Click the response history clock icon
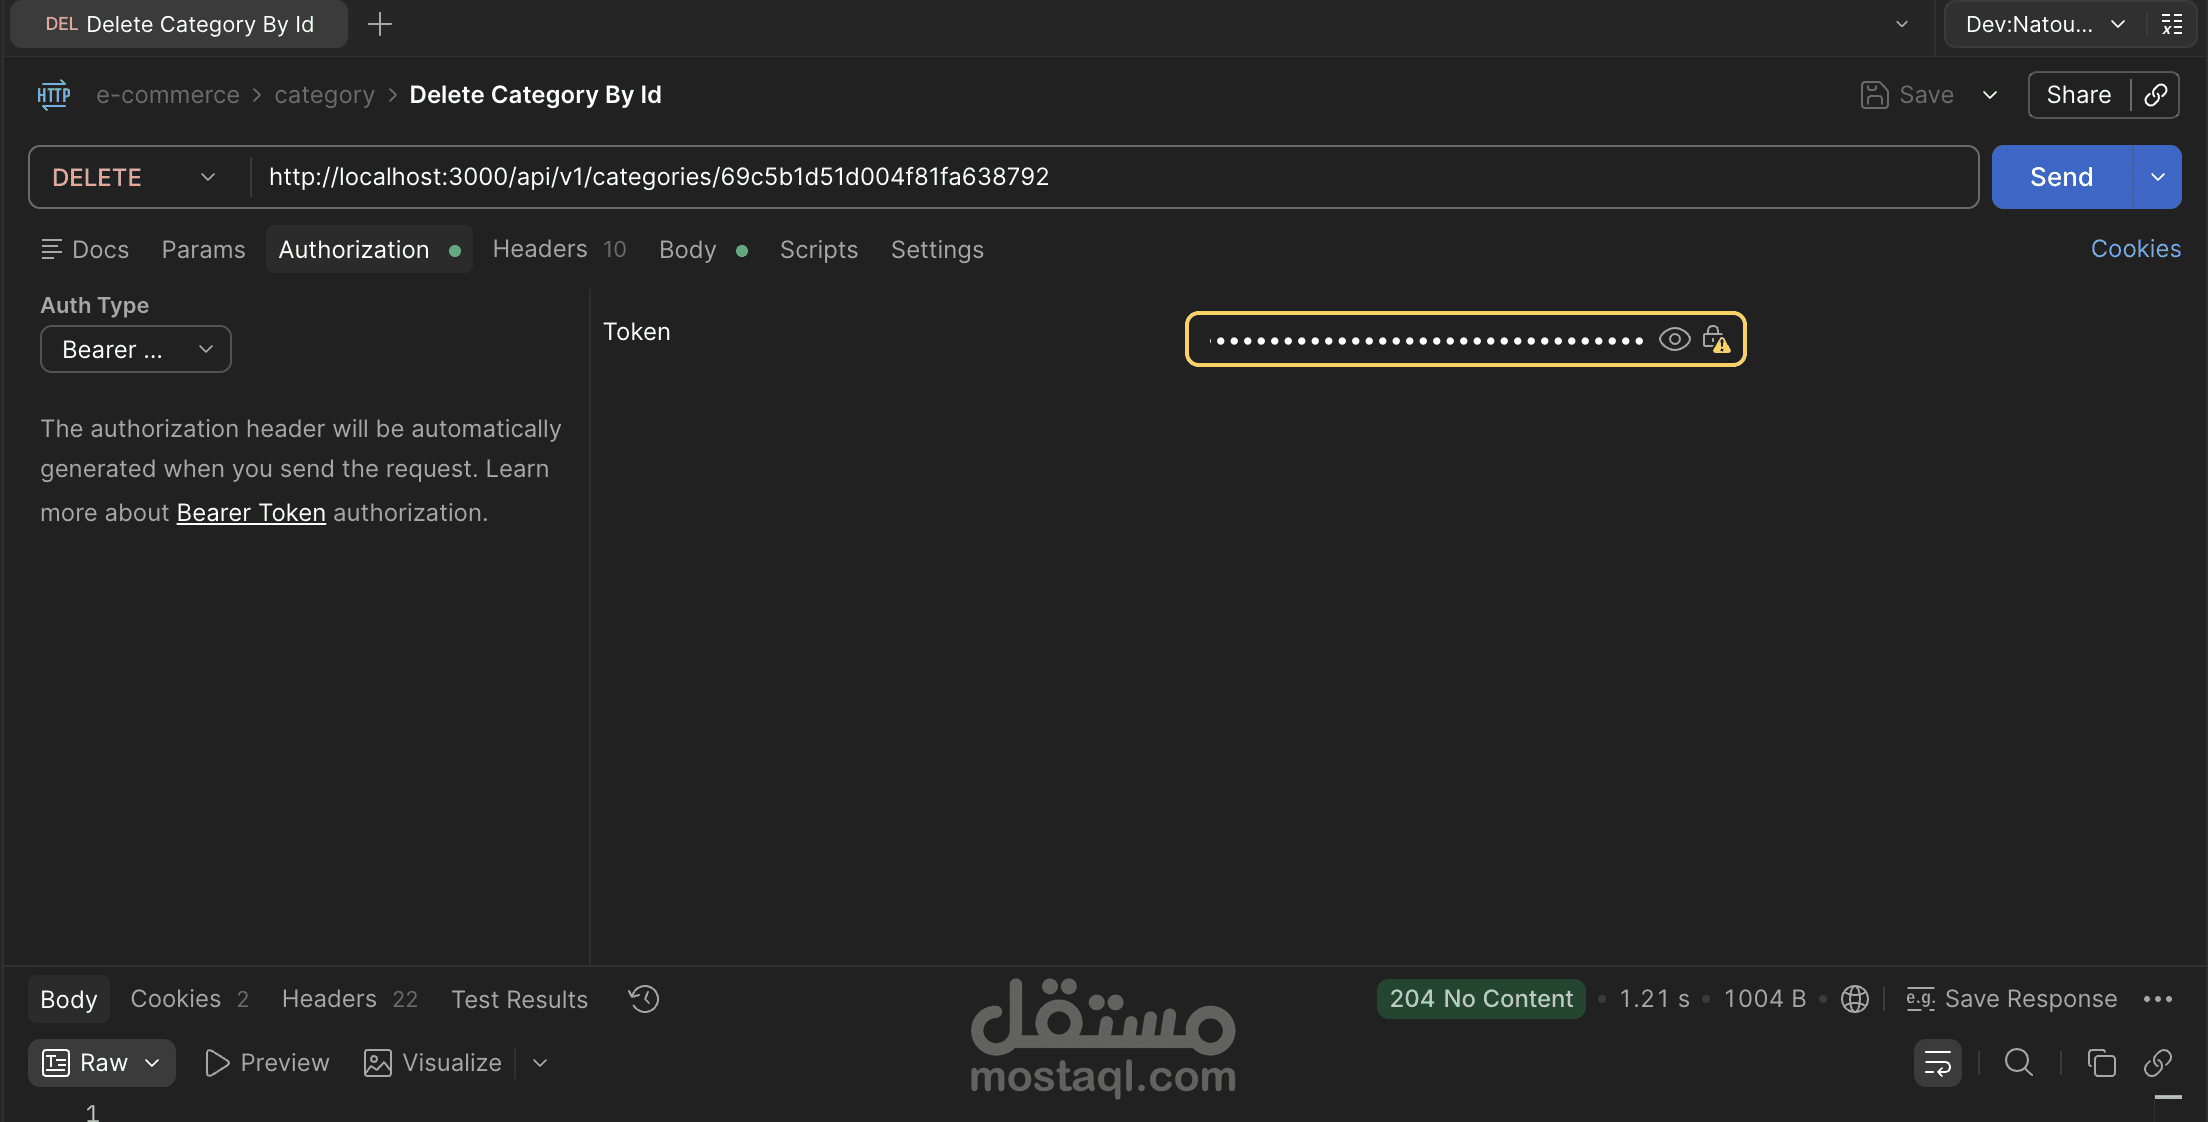 [644, 999]
